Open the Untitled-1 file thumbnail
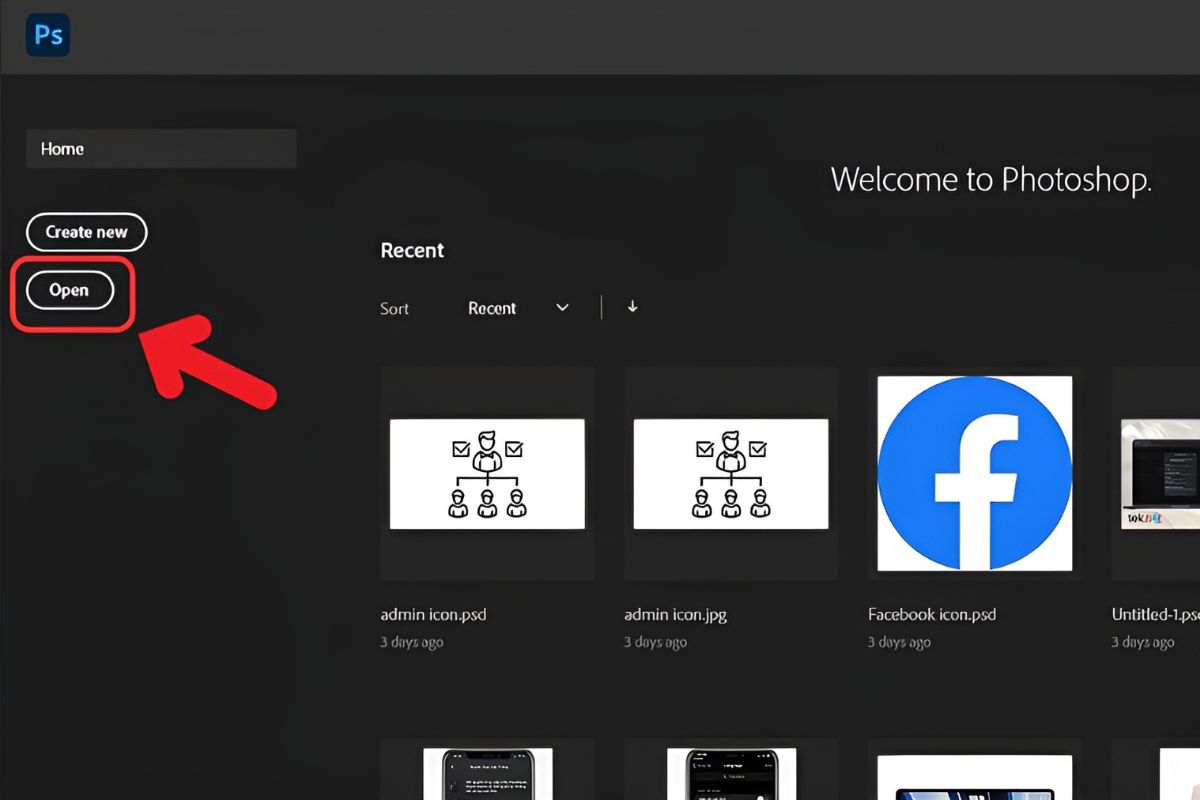Screen dimensions: 1200x800 [1160, 473]
